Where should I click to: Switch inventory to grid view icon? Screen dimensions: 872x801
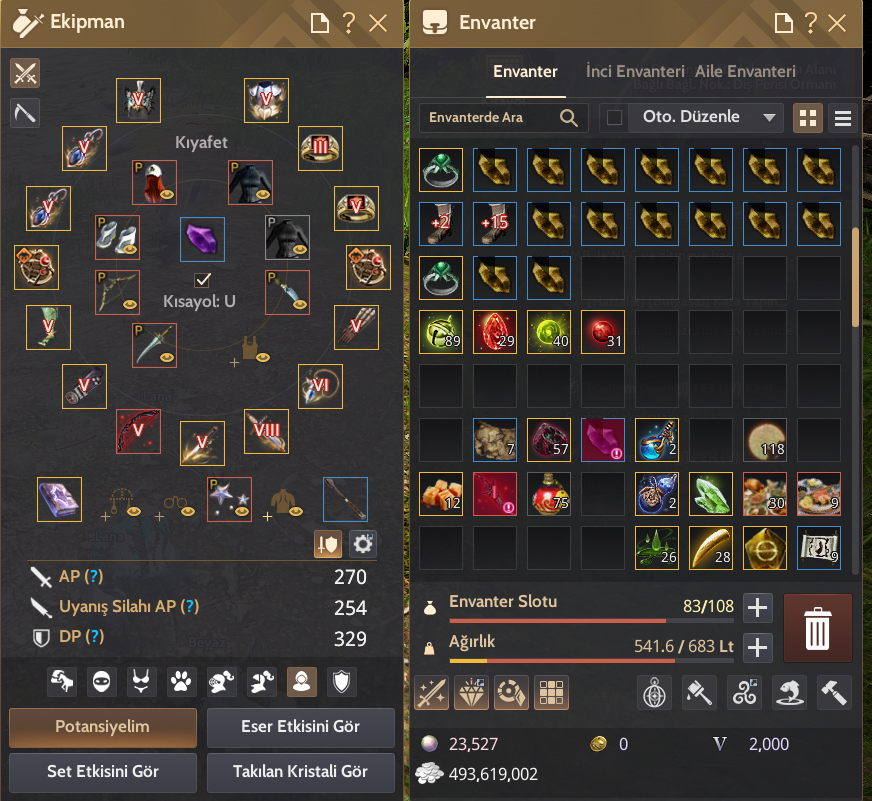807,118
